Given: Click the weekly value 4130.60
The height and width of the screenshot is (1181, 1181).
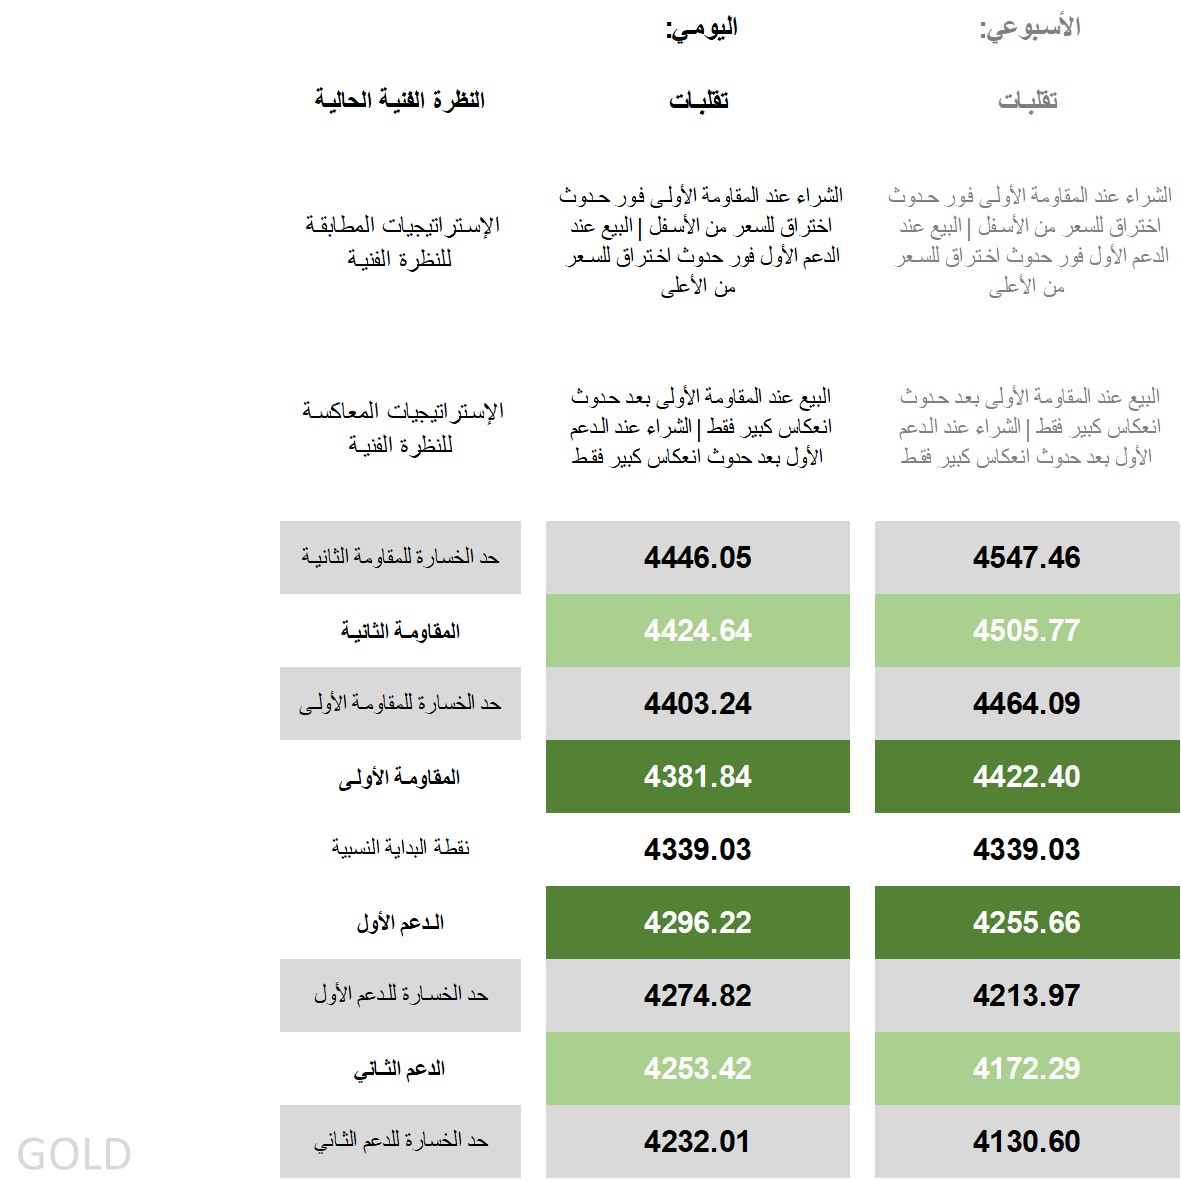Looking at the screenshot, I should coord(1026,1142).
